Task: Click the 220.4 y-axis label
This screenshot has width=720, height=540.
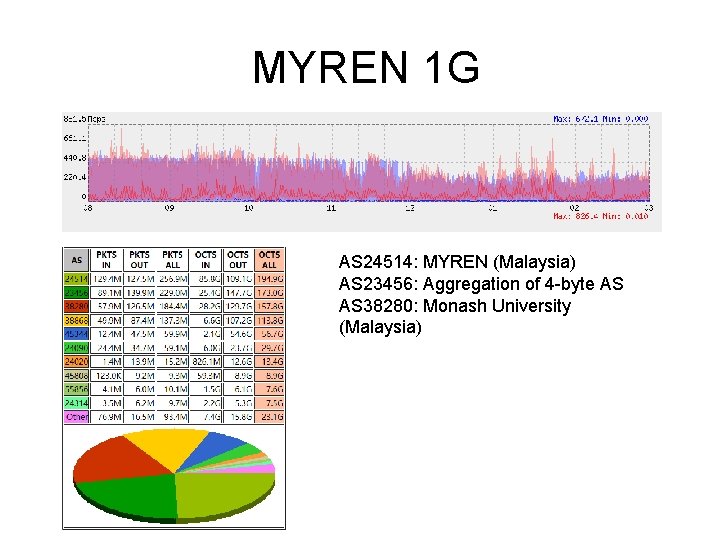Action: pyautogui.click(x=75, y=177)
